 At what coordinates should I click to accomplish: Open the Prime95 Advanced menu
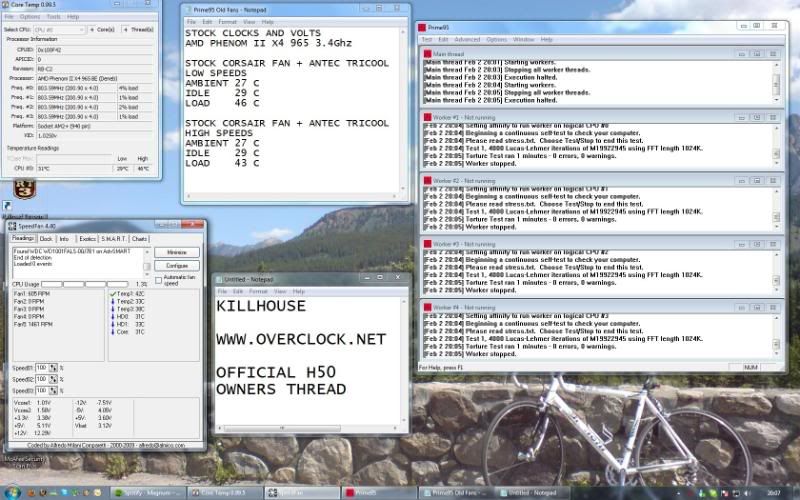(x=467, y=39)
